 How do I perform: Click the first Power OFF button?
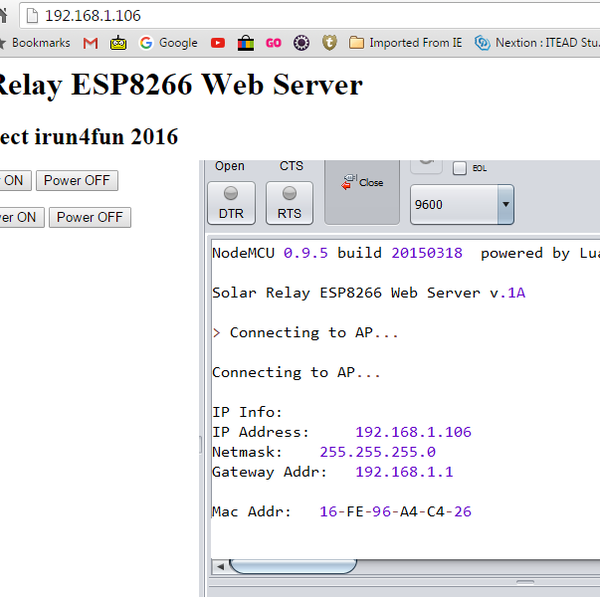tap(77, 181)
